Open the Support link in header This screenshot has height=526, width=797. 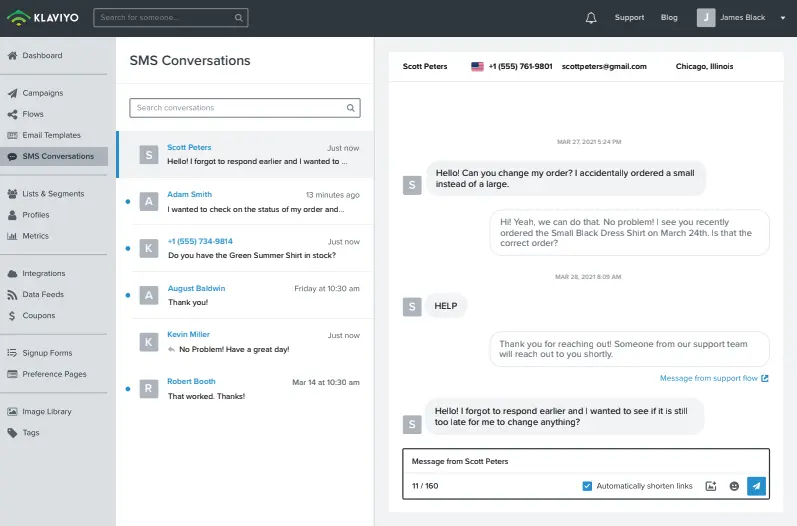click(629, 18)
